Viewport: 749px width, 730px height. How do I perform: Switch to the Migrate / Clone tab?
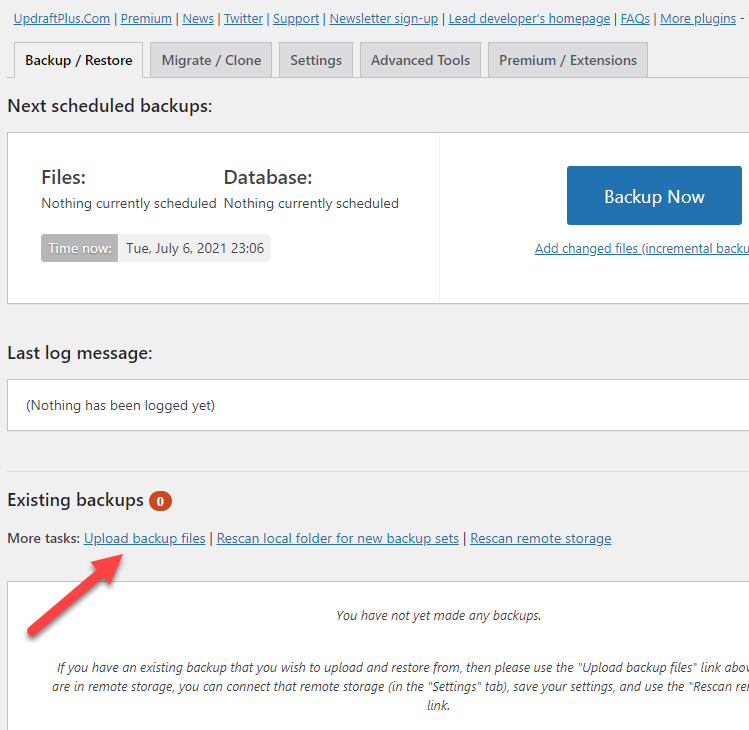pos(211,60)
